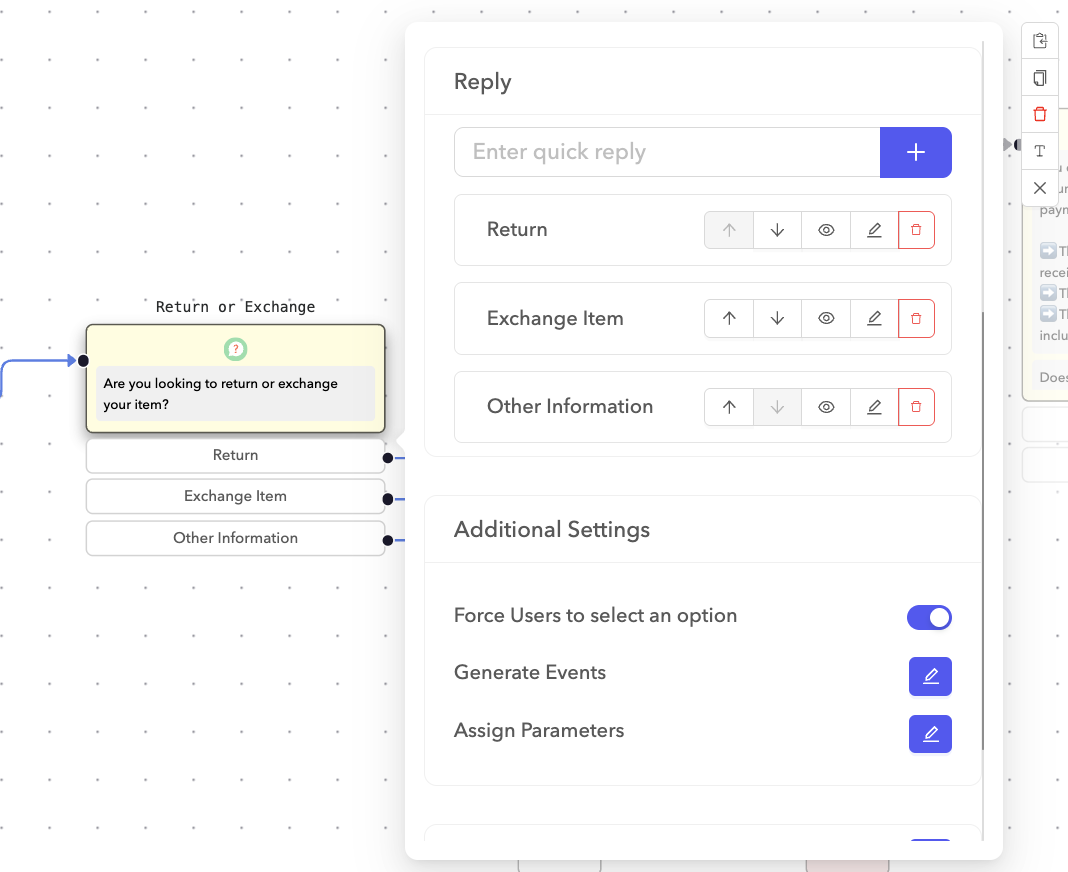1068x872 pixels.
Task: Click the Enter quick reply input field
Action: coord(666,152)
